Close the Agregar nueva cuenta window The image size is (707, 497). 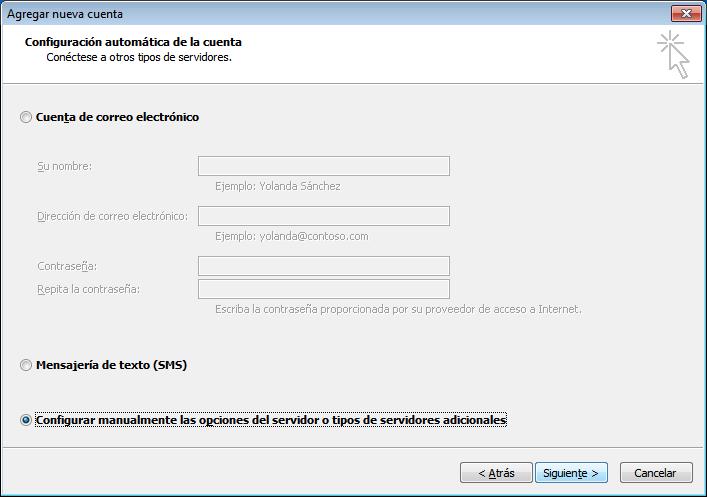coord(686,14)
